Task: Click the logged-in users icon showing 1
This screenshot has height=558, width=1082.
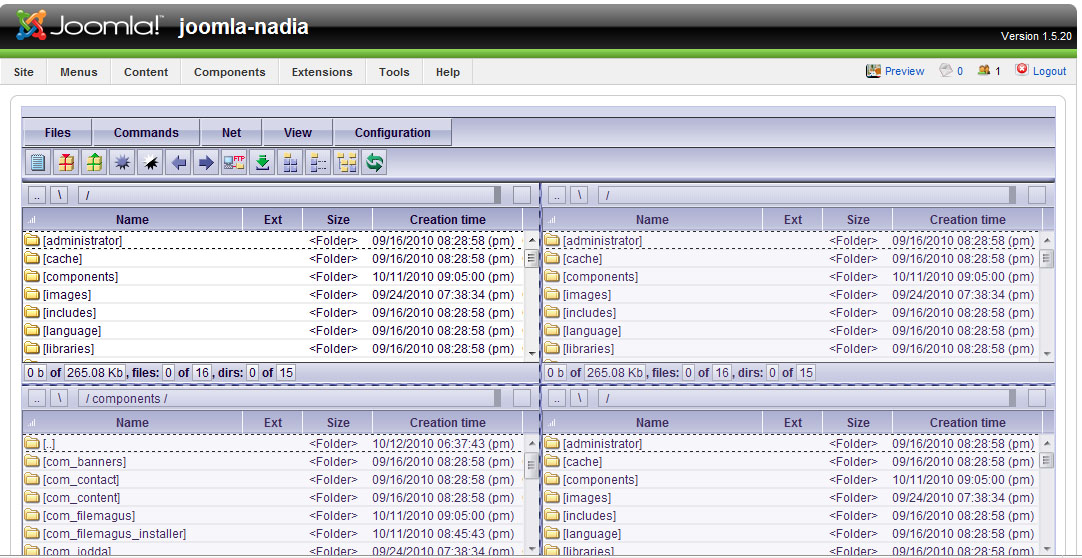Action: [x=984, y=70]
